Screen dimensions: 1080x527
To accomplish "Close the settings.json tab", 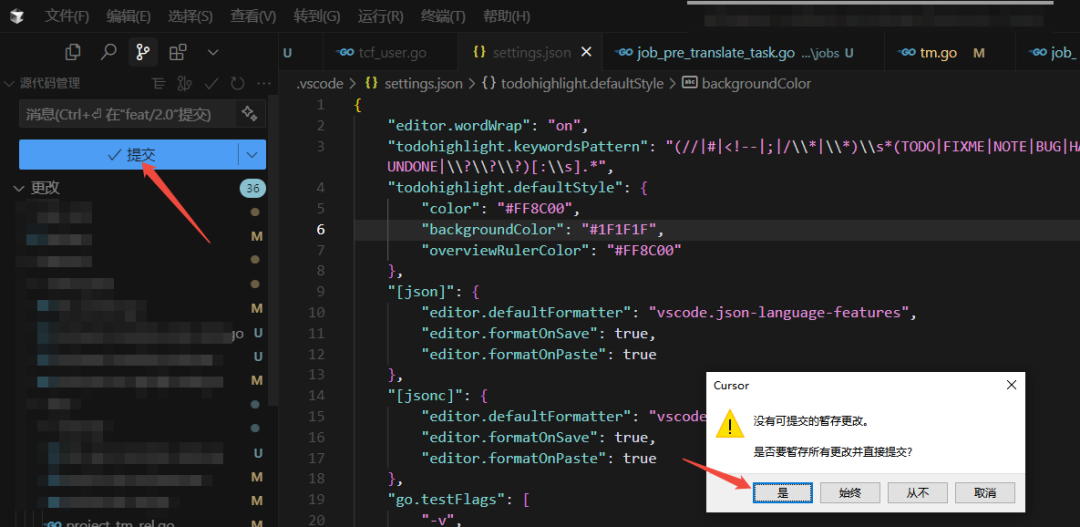I will 586,52.
